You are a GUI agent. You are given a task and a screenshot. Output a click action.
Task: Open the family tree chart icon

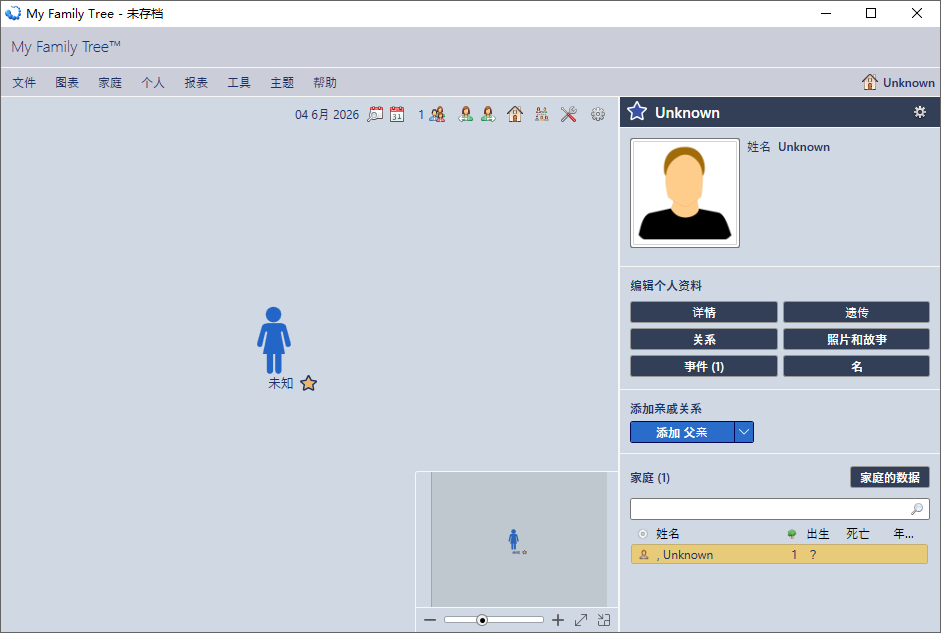(542, 114)
